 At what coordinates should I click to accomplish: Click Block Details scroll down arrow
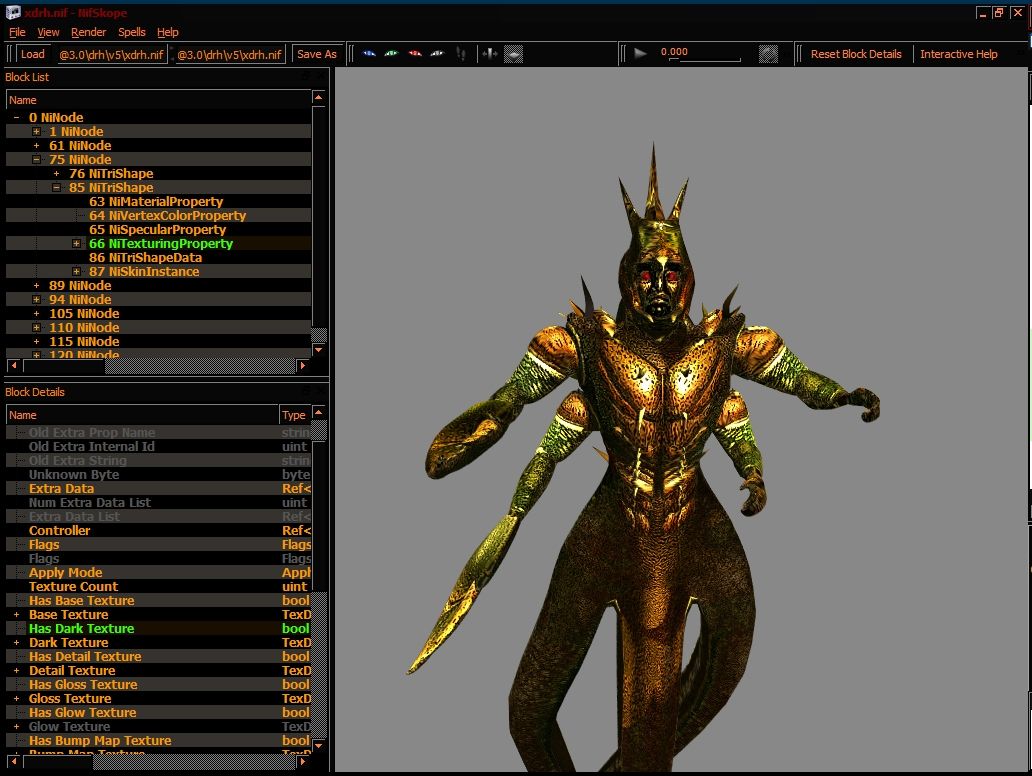click(x=319, y=745)
